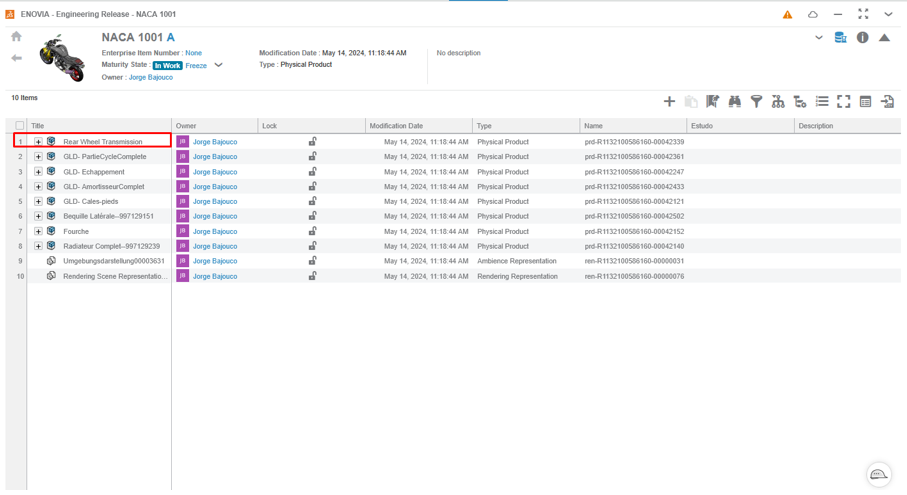Click the lock icon for GLD- Echappement
The image size is (907, 495).
pos(312,171)
